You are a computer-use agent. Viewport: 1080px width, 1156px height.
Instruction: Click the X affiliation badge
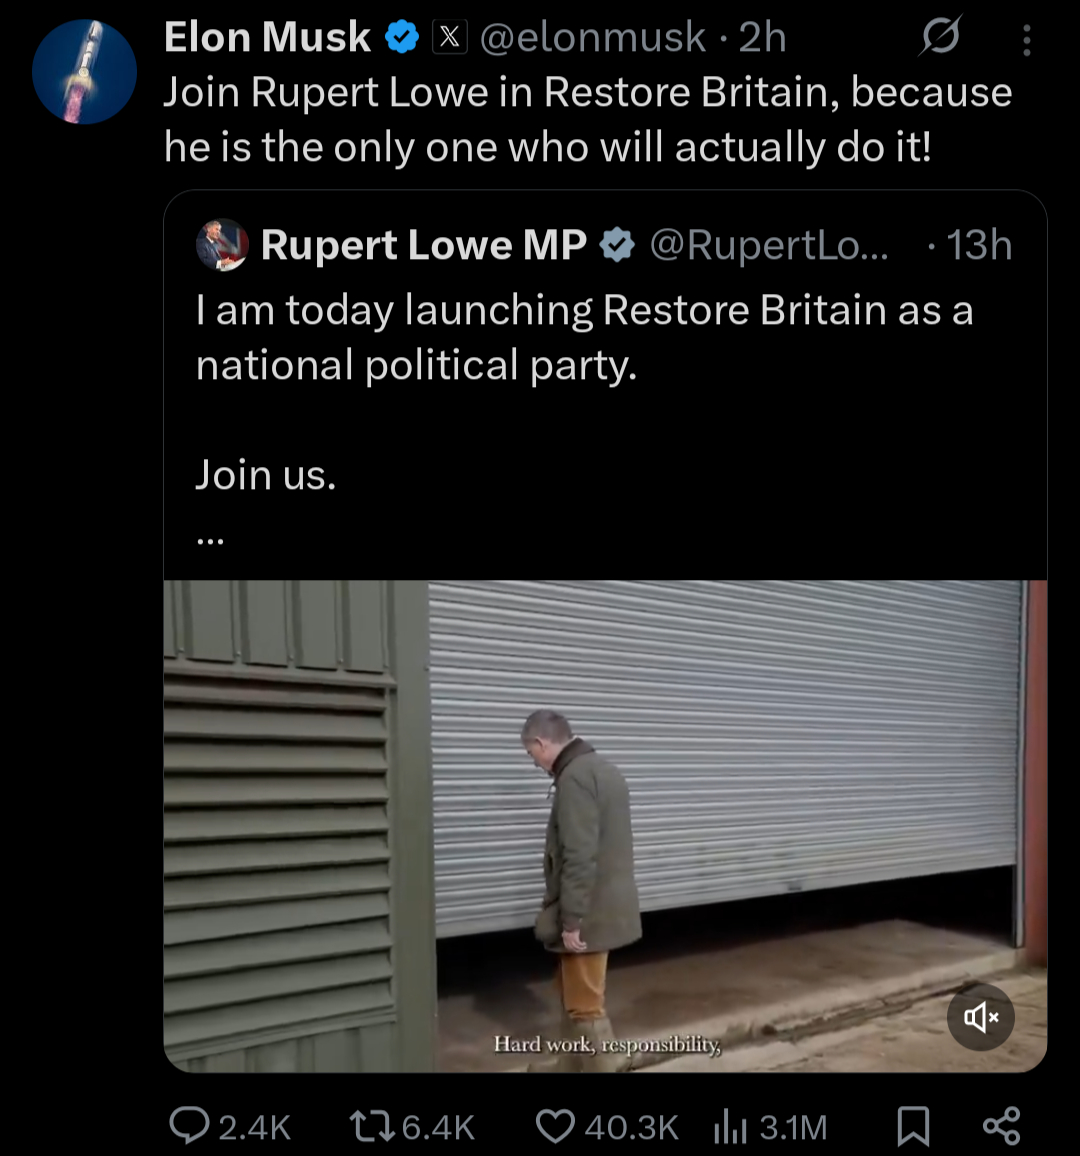[x=450, y=38]
